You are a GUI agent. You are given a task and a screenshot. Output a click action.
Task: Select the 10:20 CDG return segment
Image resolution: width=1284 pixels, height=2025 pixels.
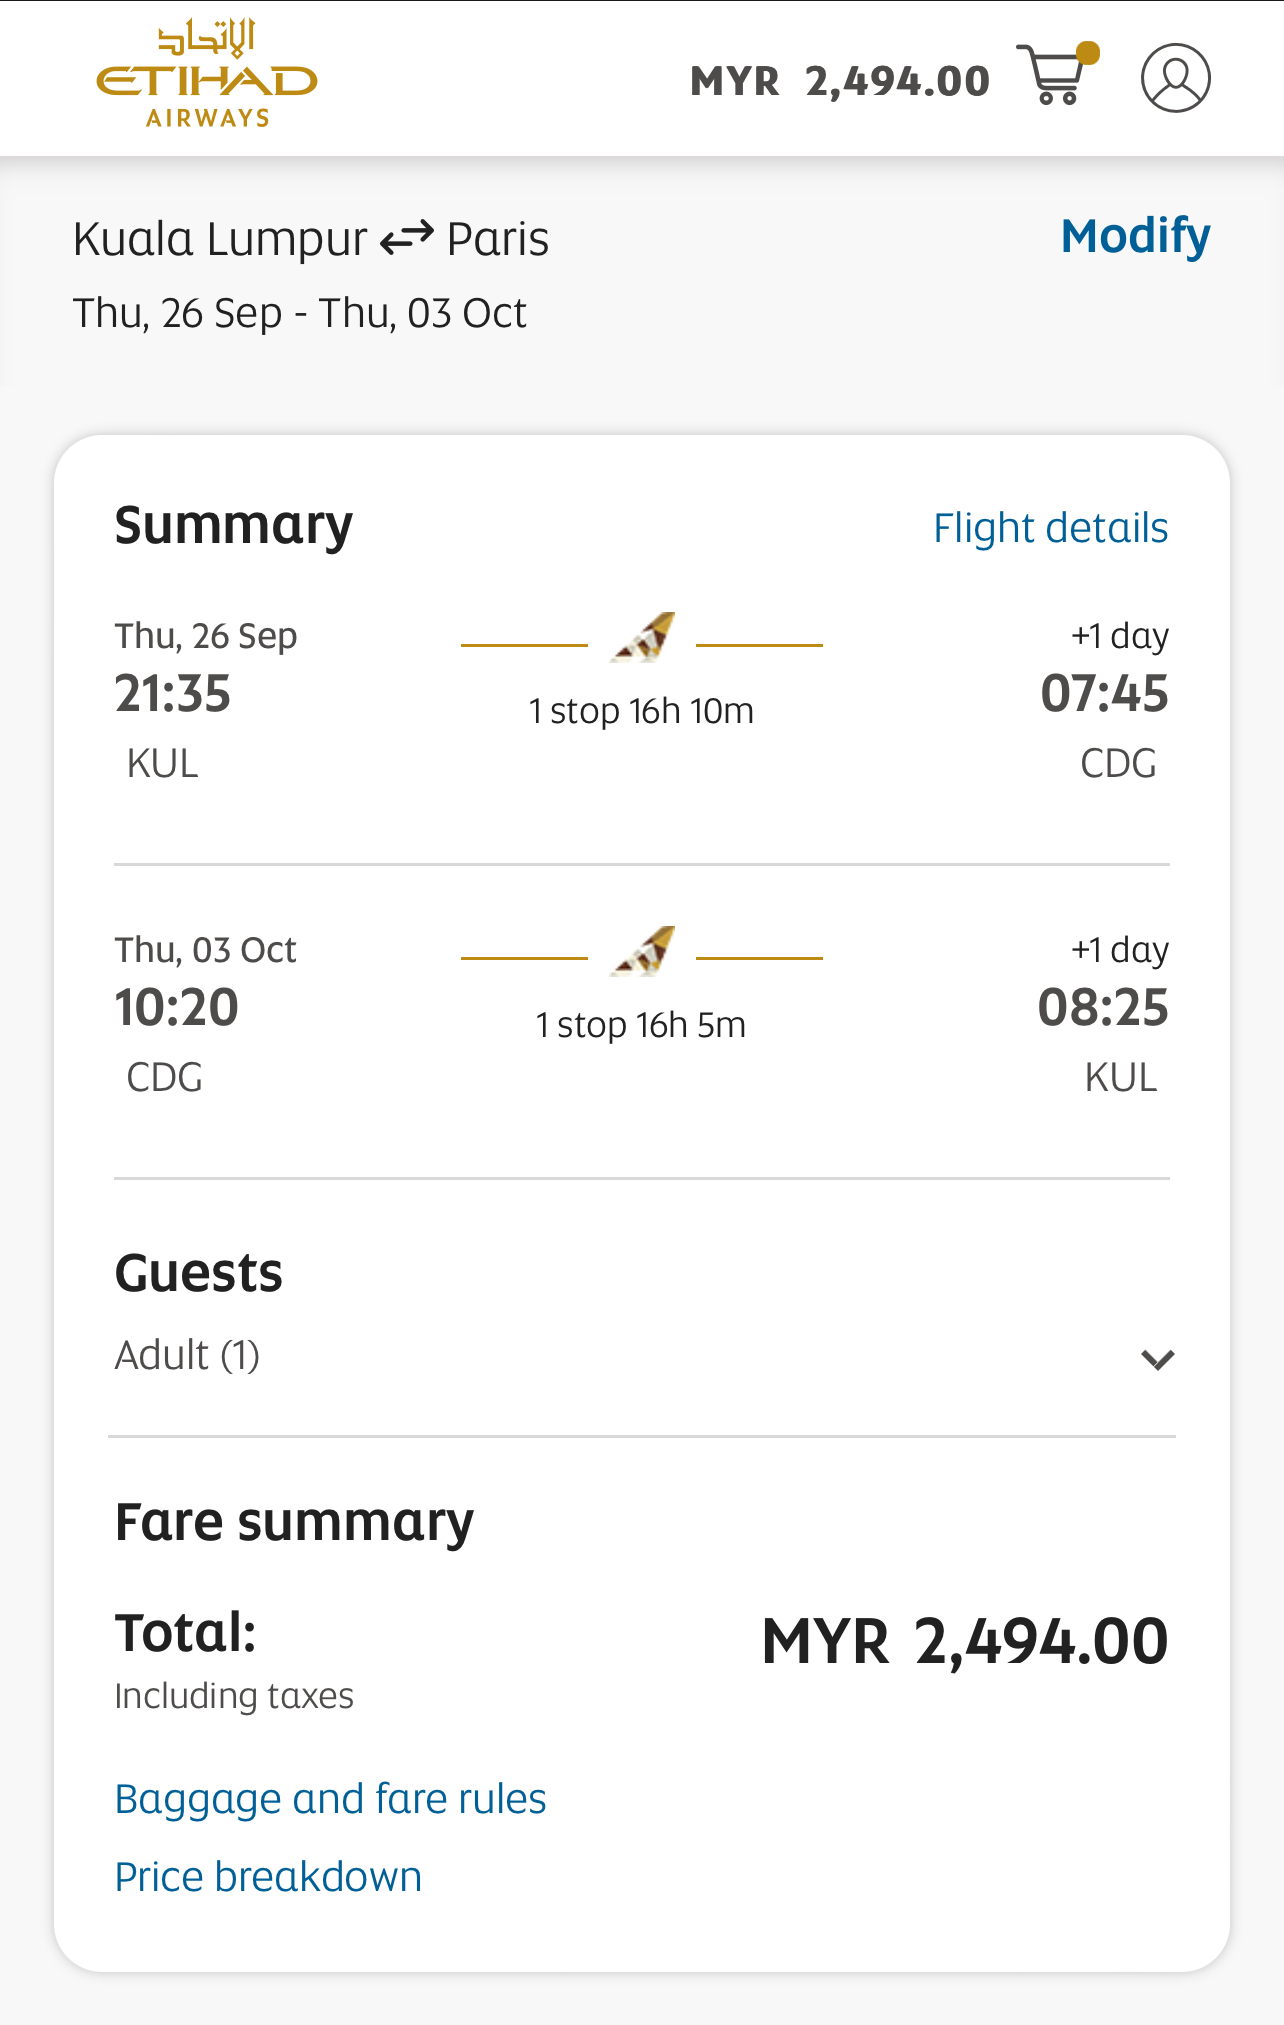pyautogui.click(x=642, y=1014)
